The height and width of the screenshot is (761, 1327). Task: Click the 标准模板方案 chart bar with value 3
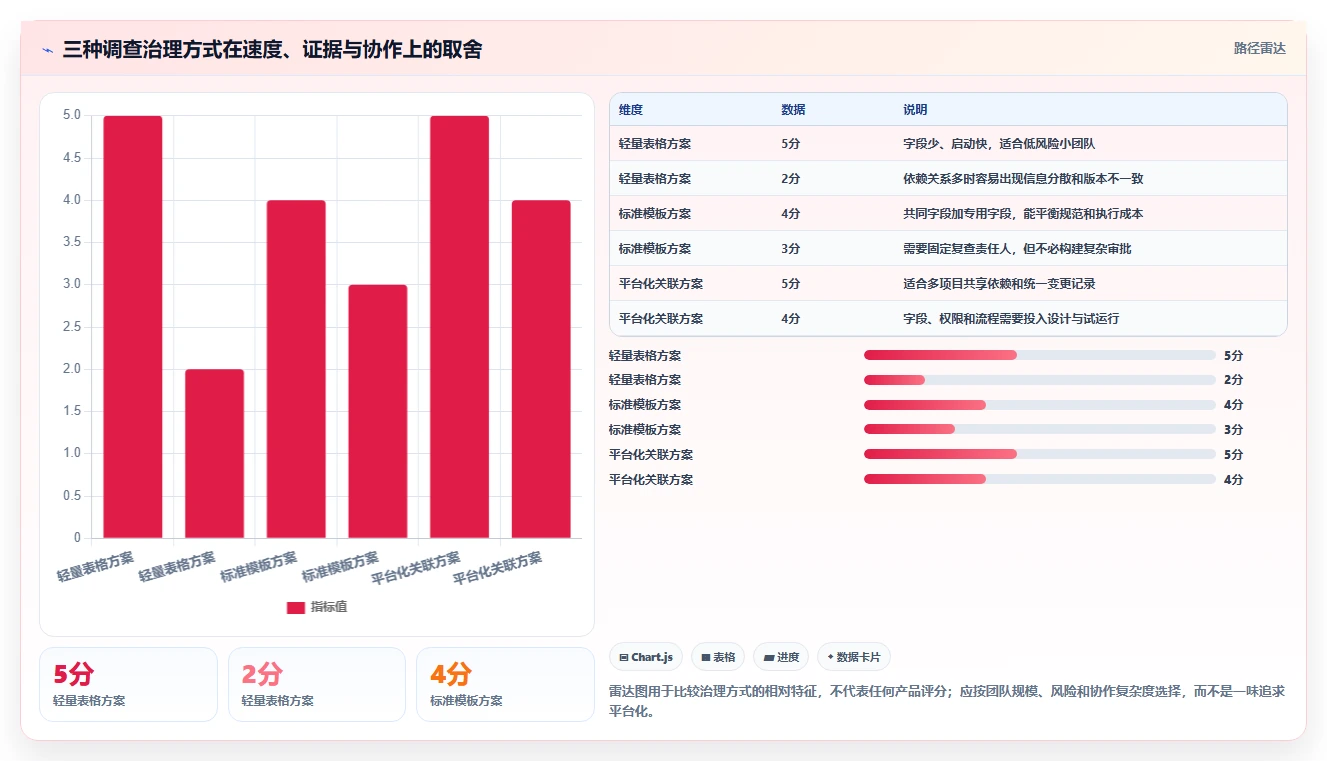(x=378, y=411)
